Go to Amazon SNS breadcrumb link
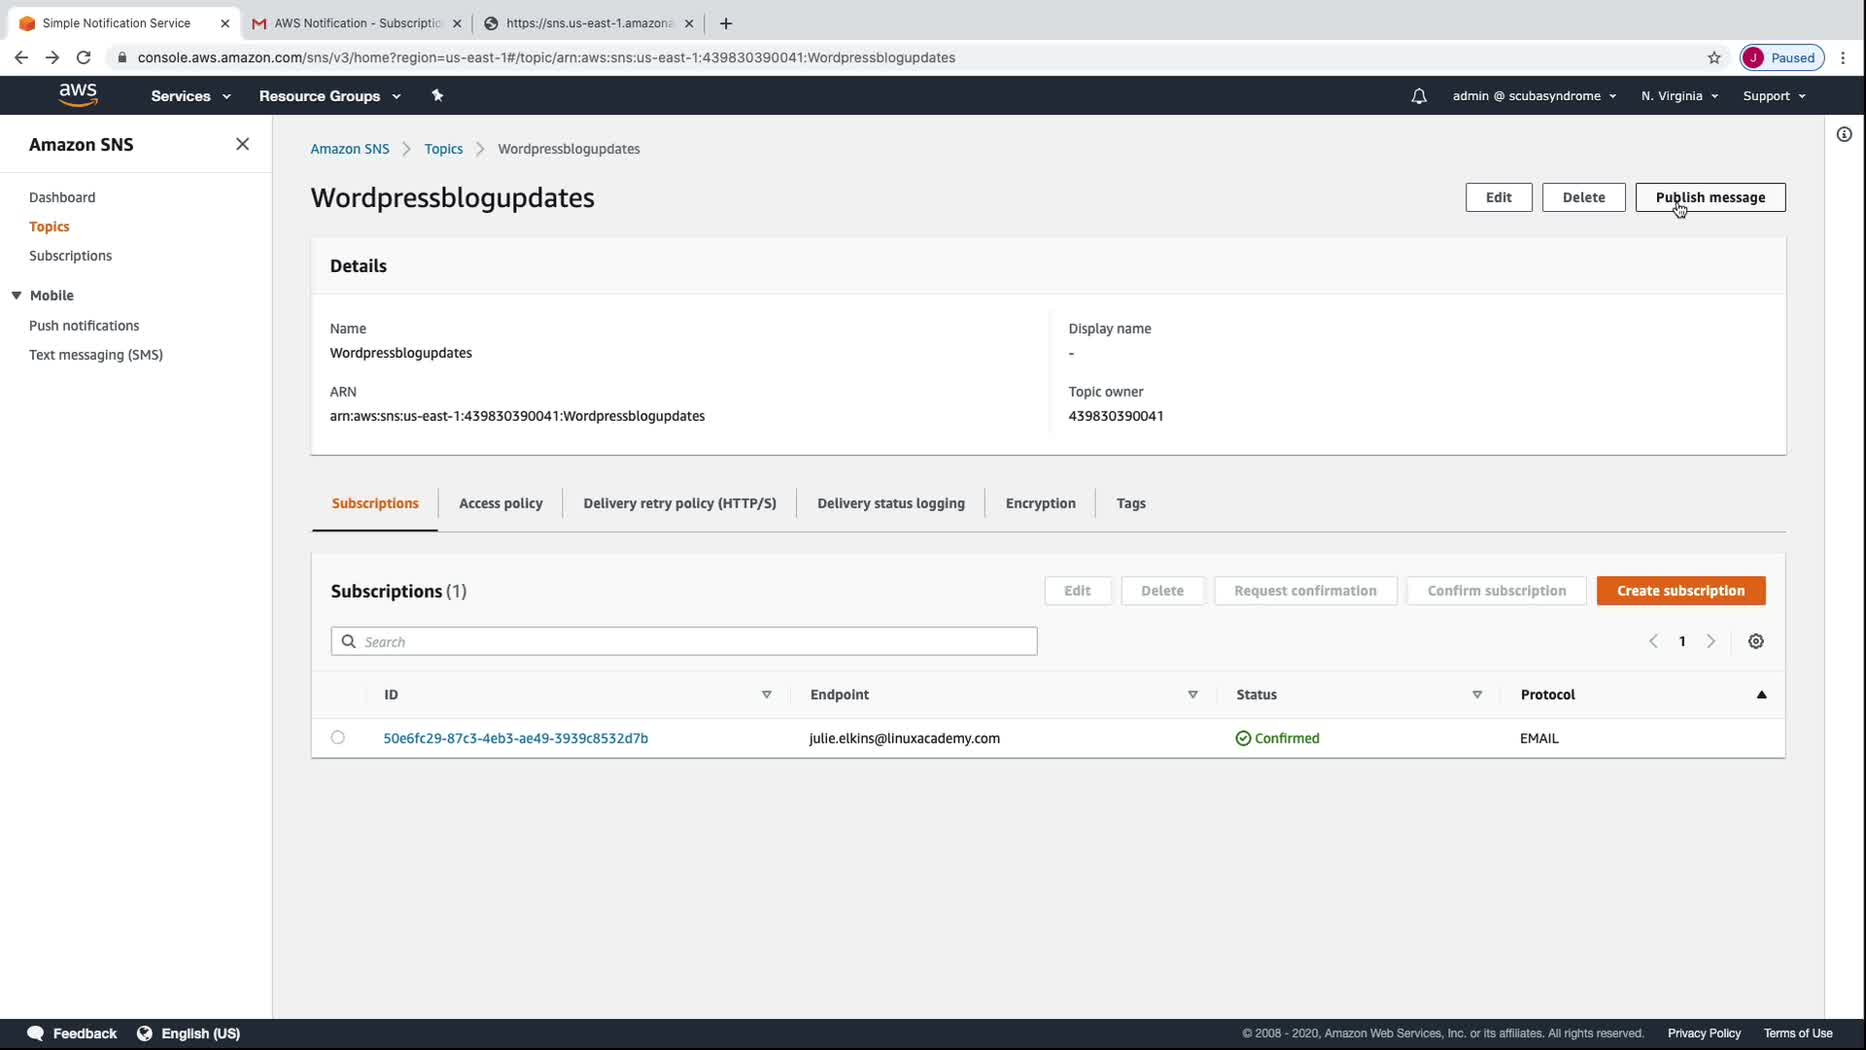This screenshot has width=1866, height=1050. (x=349, y=149)
